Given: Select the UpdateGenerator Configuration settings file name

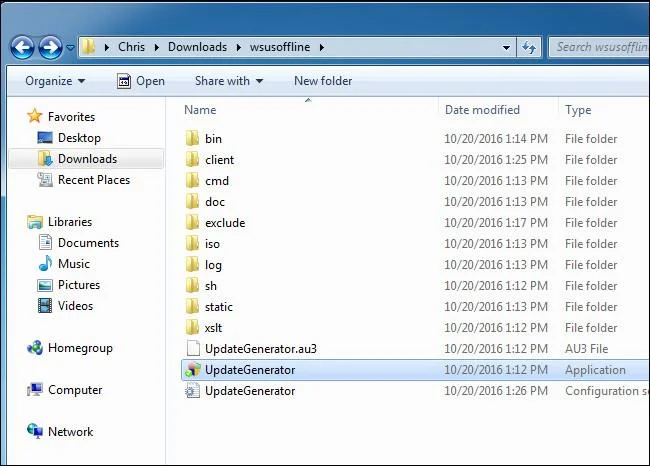Looking at the screenshot, I should pyautogui.click(x=250, y=391).
